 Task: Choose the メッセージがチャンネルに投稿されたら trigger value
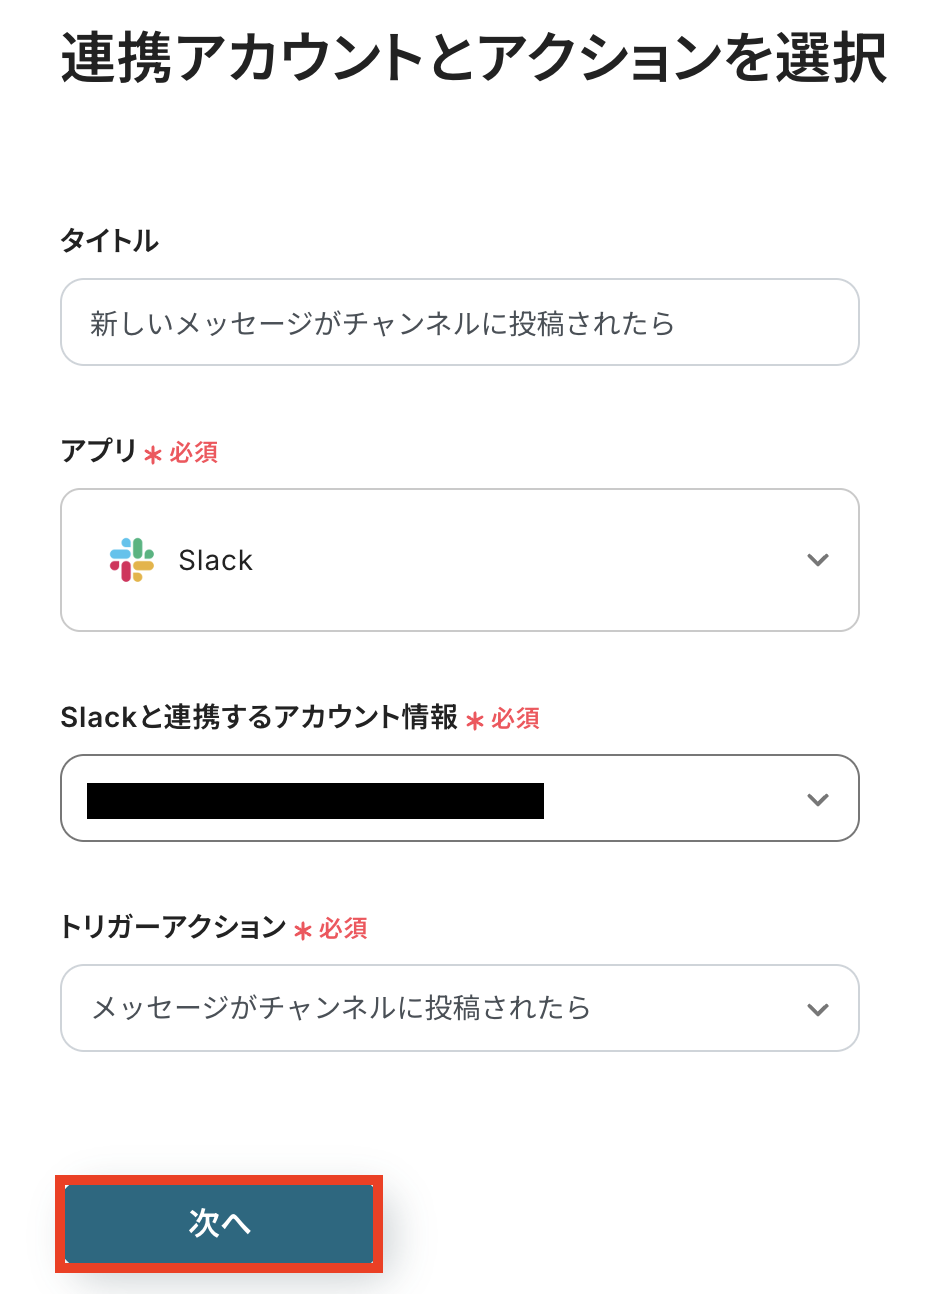point(341,1008)
